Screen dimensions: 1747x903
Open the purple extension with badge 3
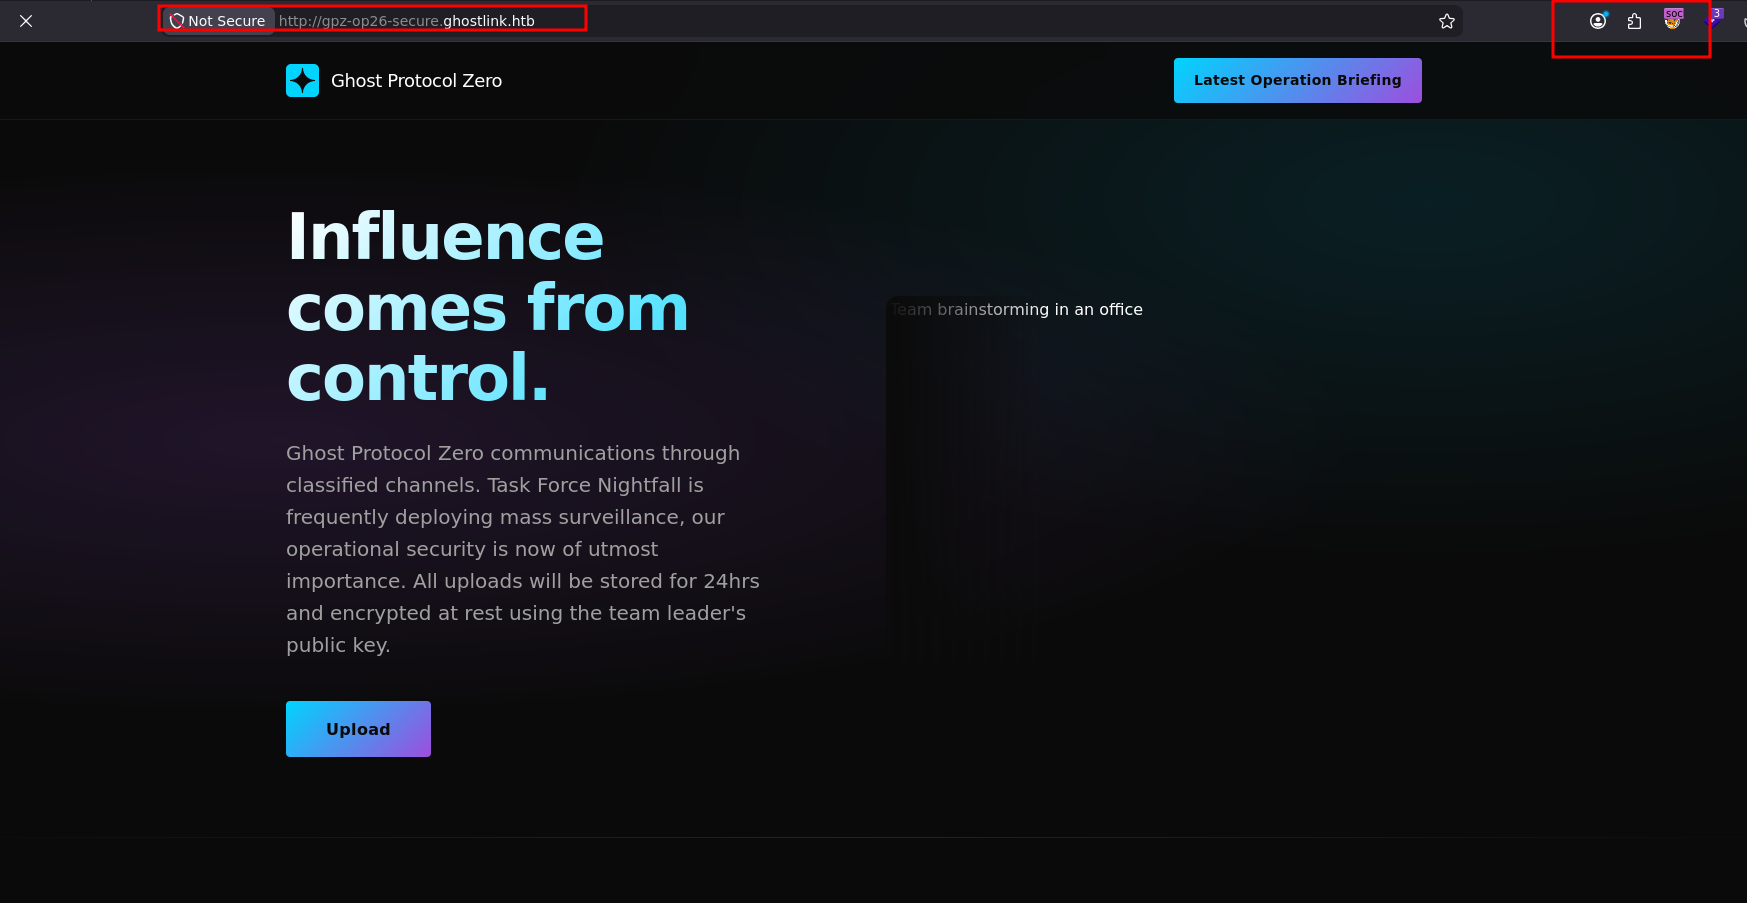[1712, 20]
